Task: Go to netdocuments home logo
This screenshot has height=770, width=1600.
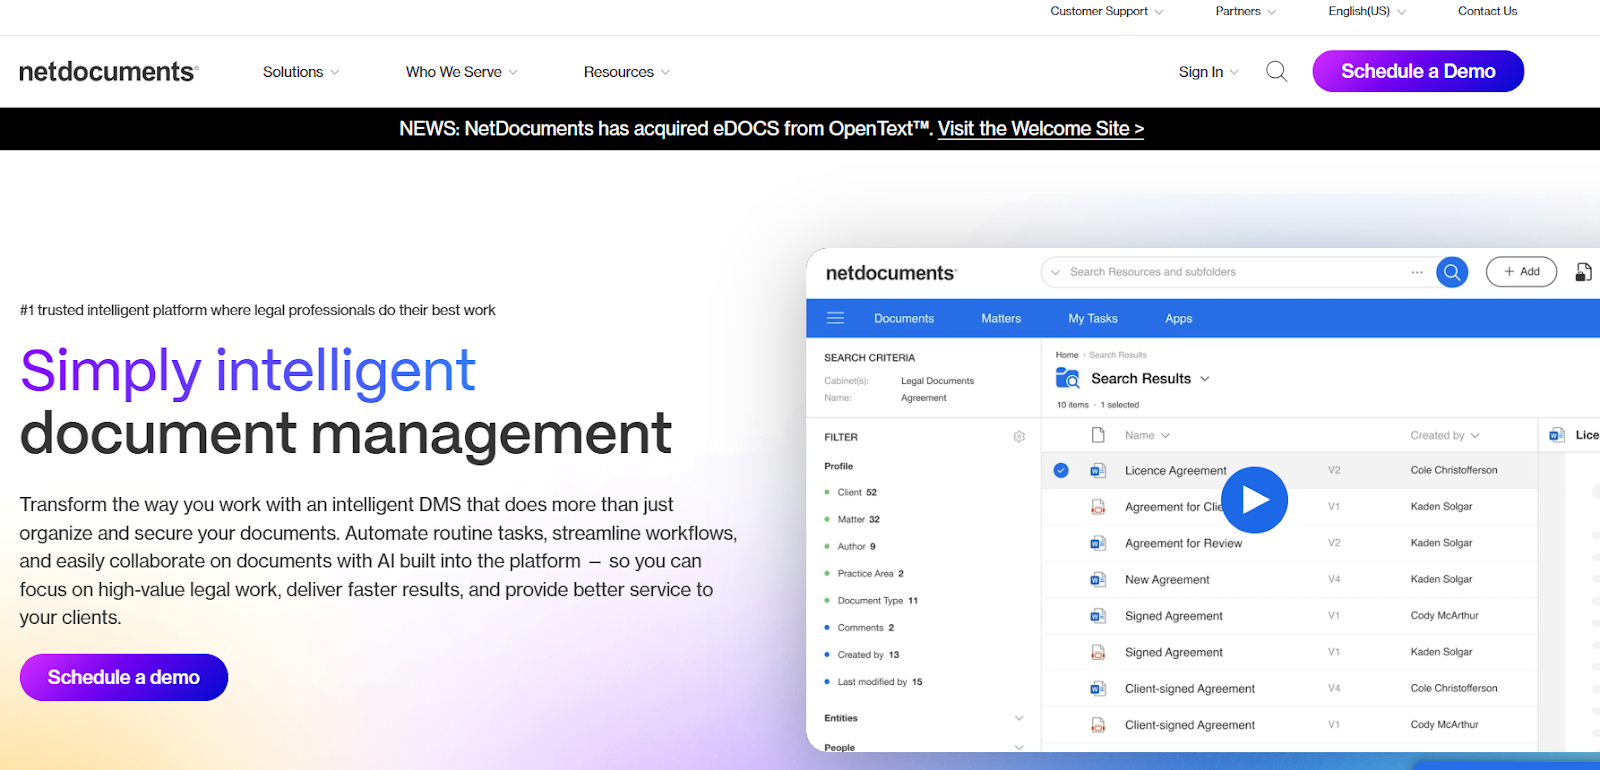Action: point(108,71)
